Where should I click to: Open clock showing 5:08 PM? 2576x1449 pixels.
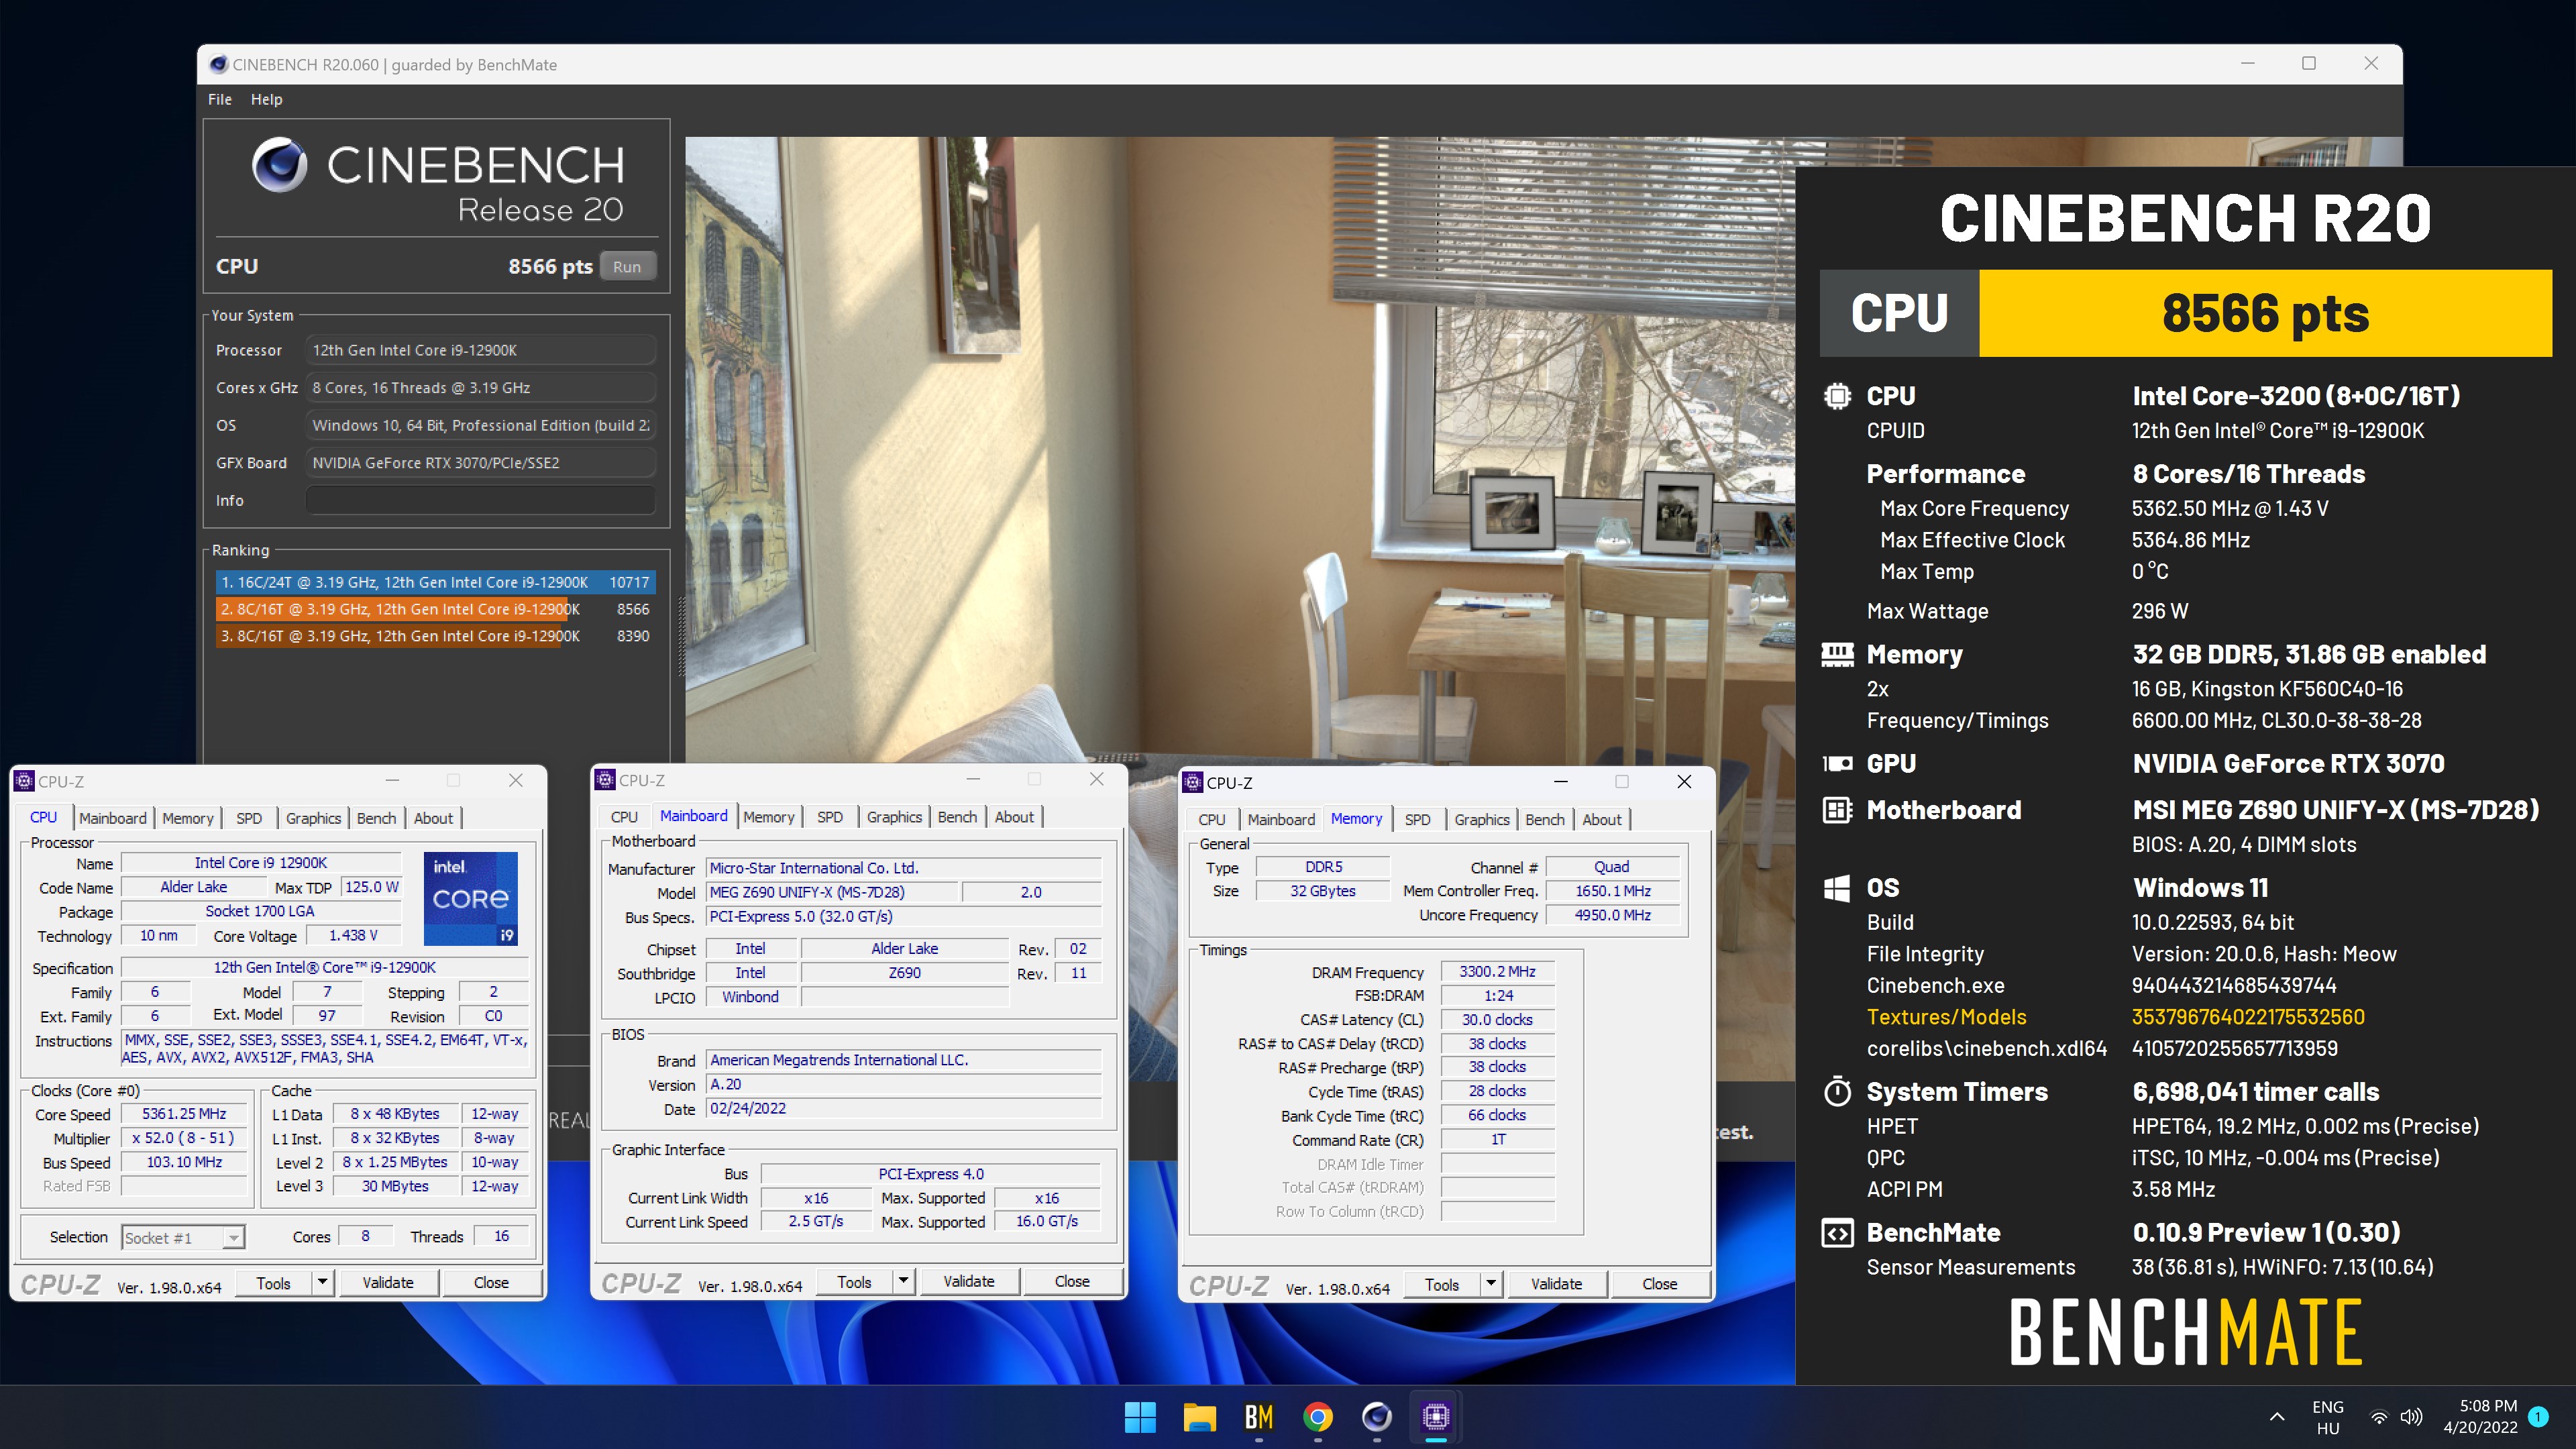click(x=2480, y=1417)
